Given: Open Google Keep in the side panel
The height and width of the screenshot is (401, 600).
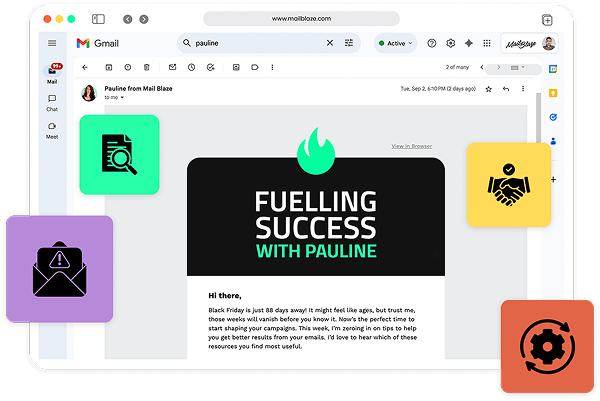Looking at the screenshot, I should pos(552,93).
